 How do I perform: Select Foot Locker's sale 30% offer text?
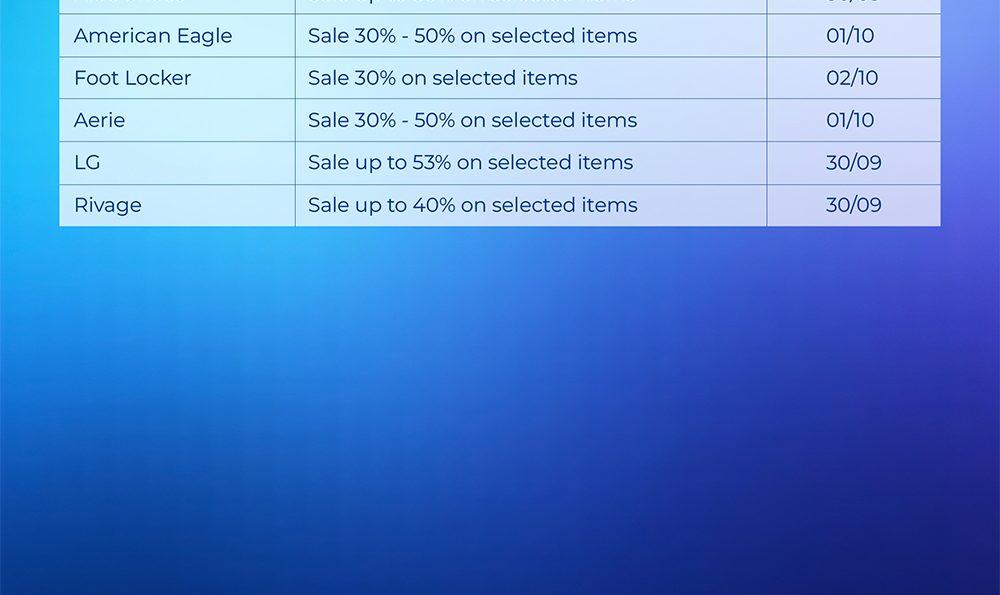click(x=442, y=78)
